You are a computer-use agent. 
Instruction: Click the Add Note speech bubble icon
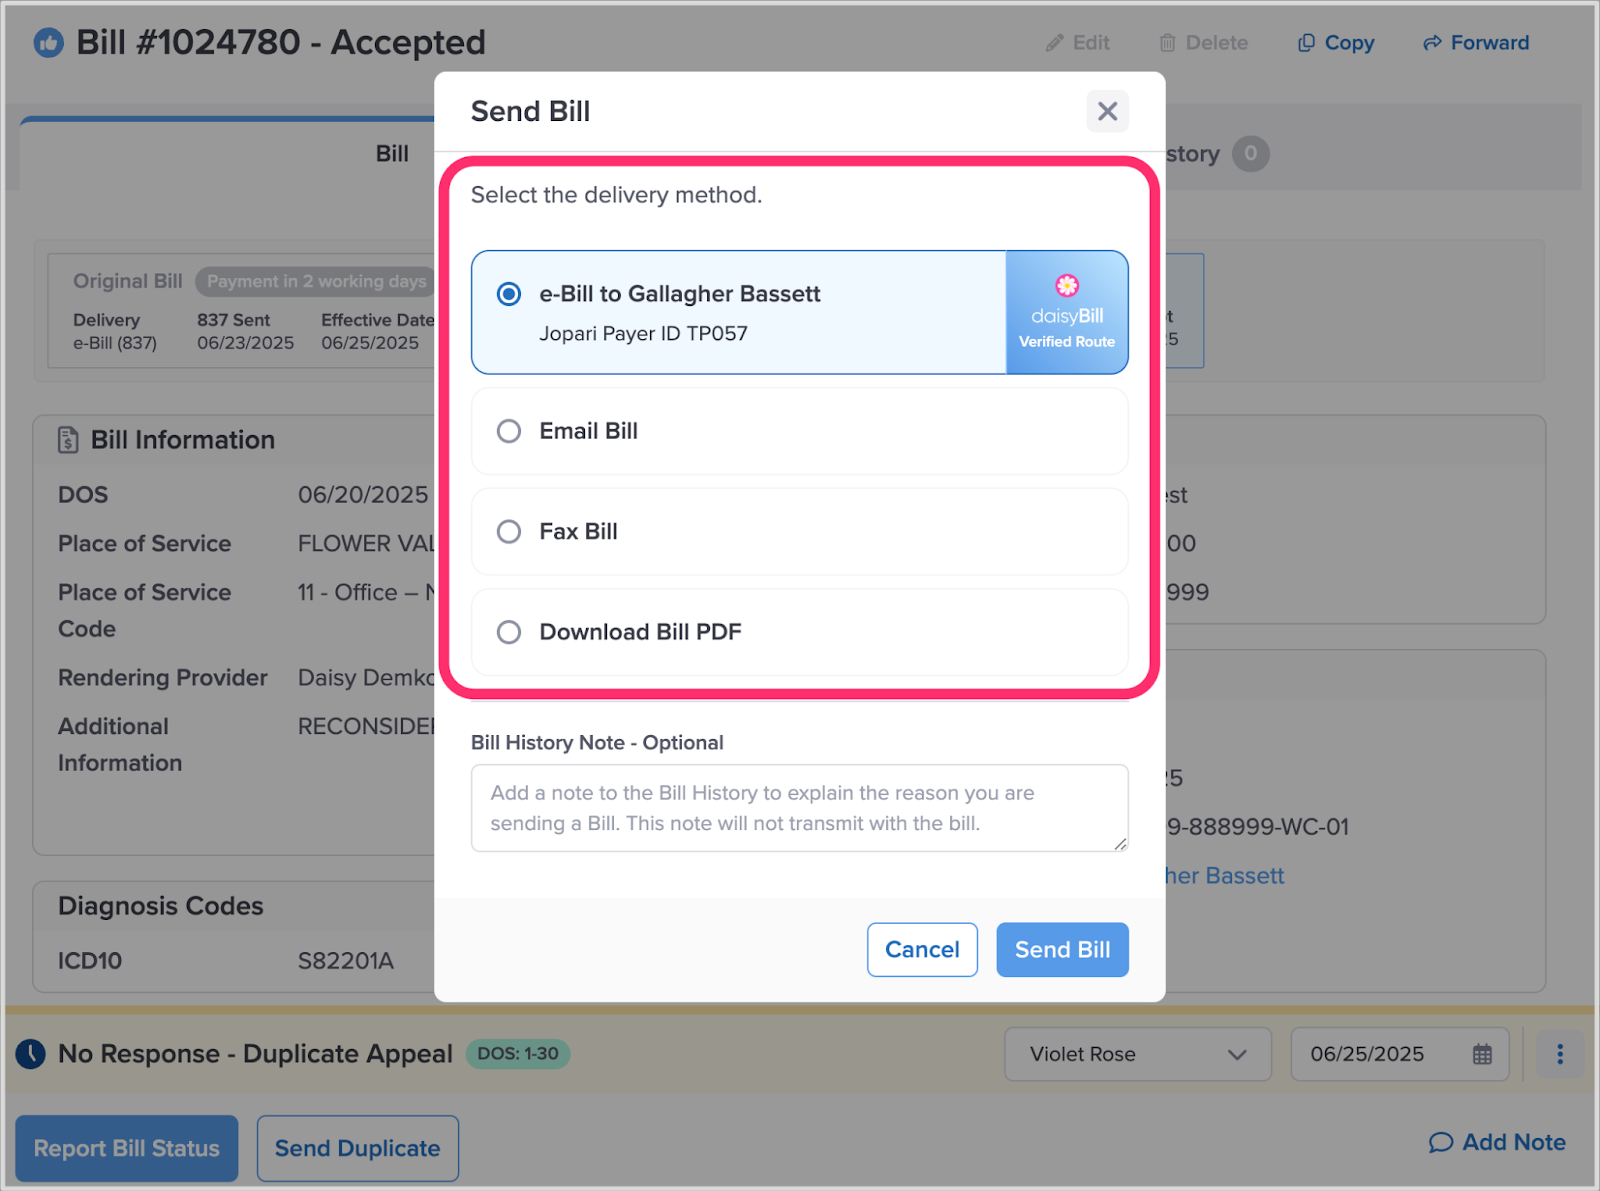(x=1441, y=1142)
